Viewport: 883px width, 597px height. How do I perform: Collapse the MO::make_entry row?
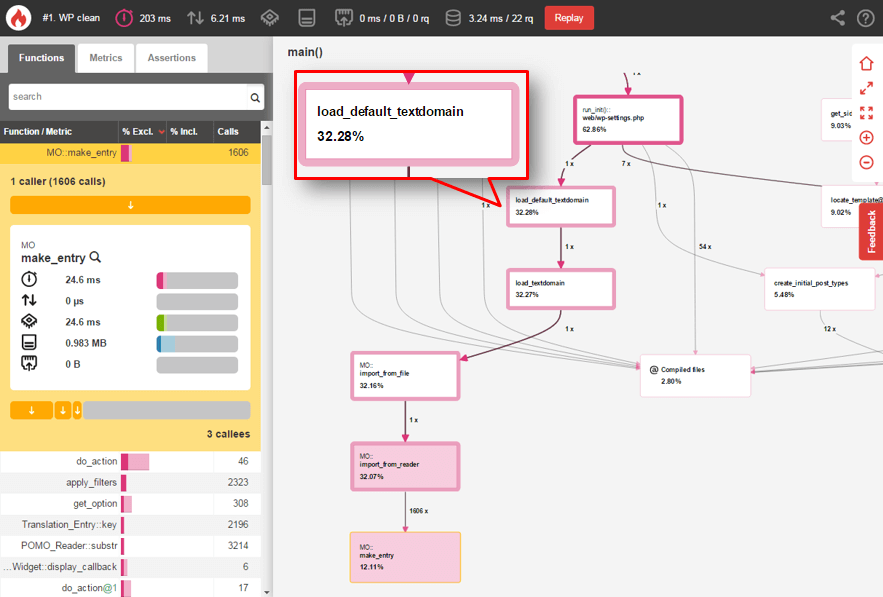[x=130, y=153]
